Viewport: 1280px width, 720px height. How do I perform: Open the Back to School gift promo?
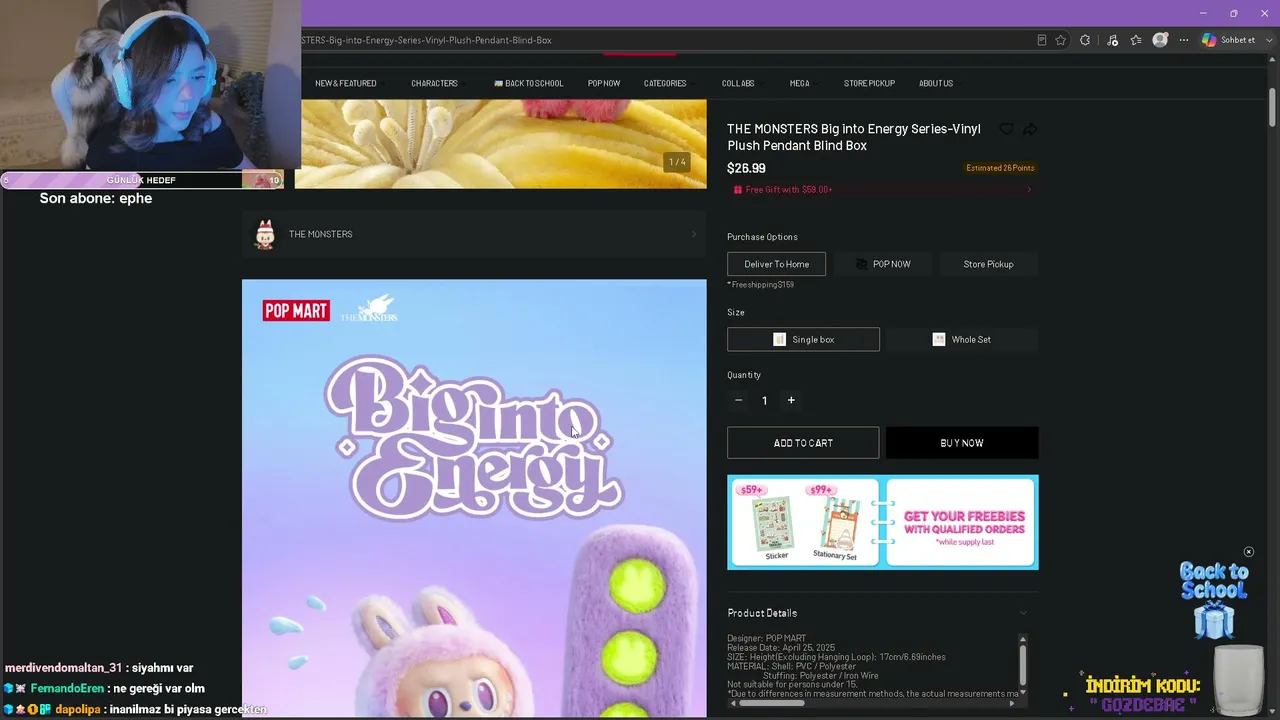pos(1214,599)
